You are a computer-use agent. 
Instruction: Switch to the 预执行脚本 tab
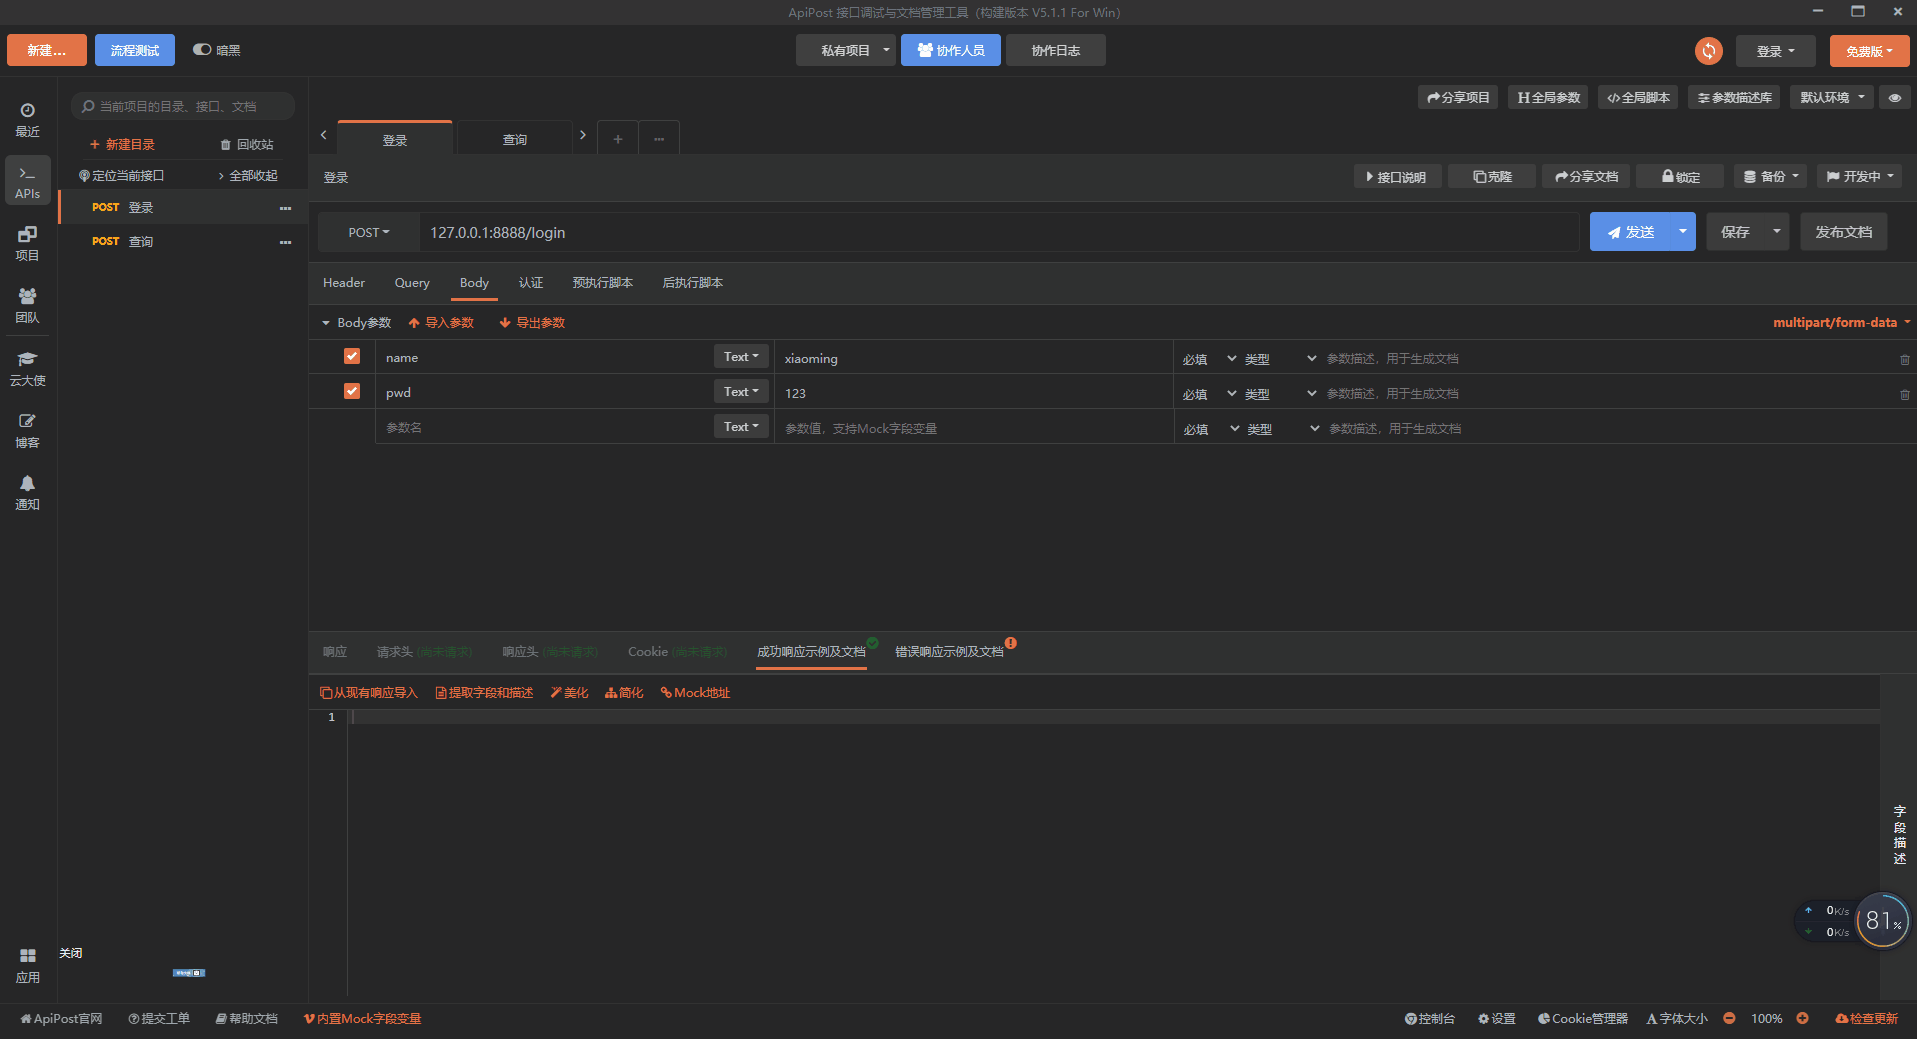(x=603, y=283)
